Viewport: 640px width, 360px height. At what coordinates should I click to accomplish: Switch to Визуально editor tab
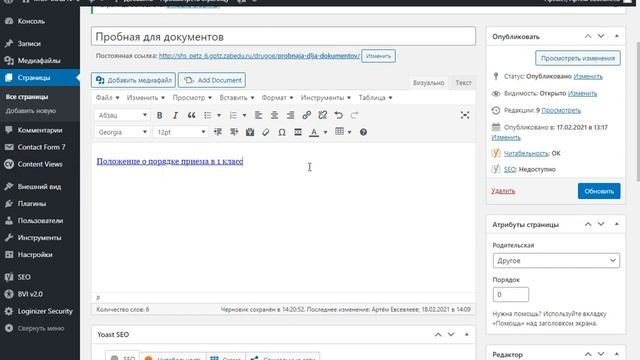tap(428, 82)
